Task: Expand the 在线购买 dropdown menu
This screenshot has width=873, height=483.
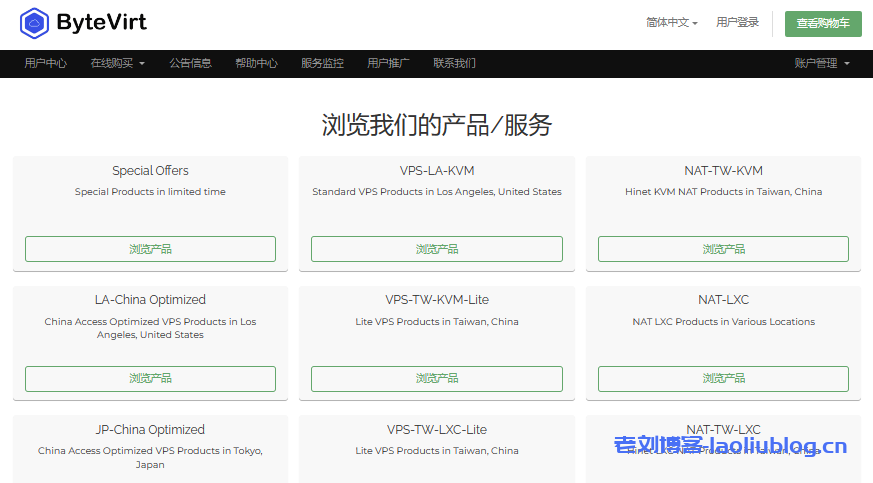Action: [117, 63]
